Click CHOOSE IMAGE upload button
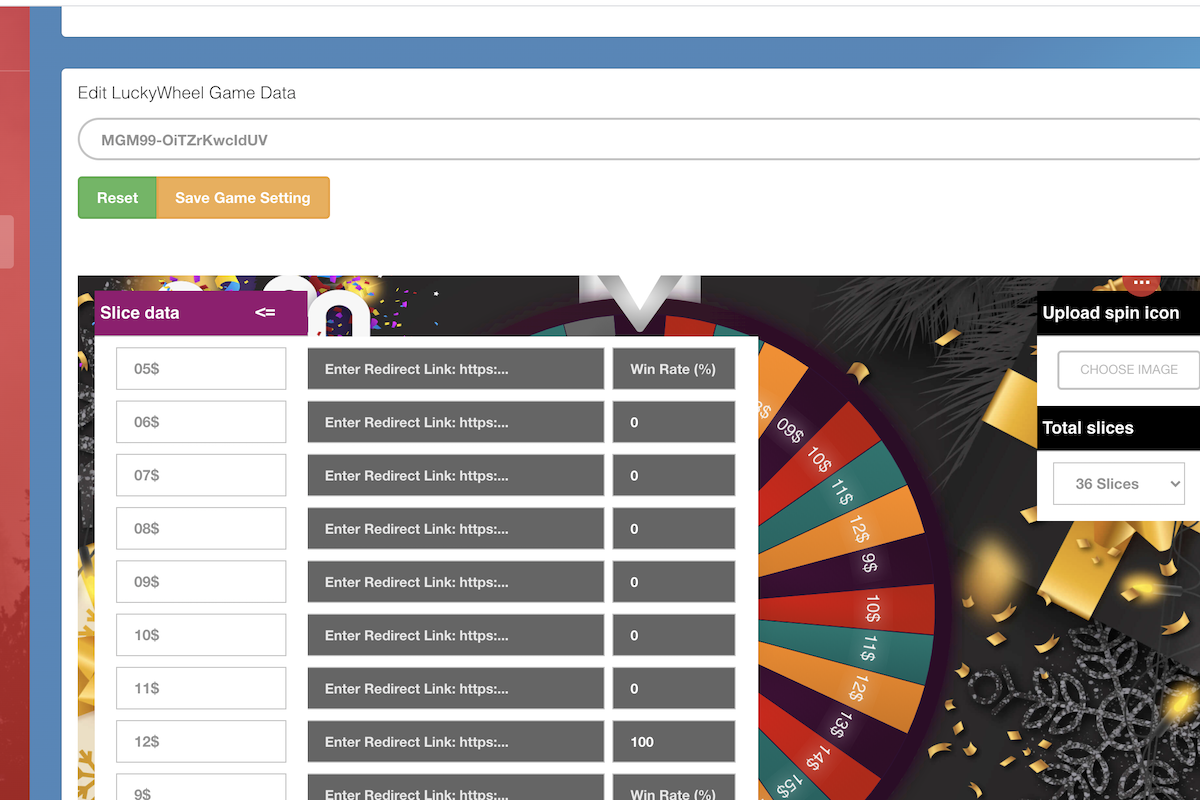Screen dimensions: 1200x800 point(1128,370)
